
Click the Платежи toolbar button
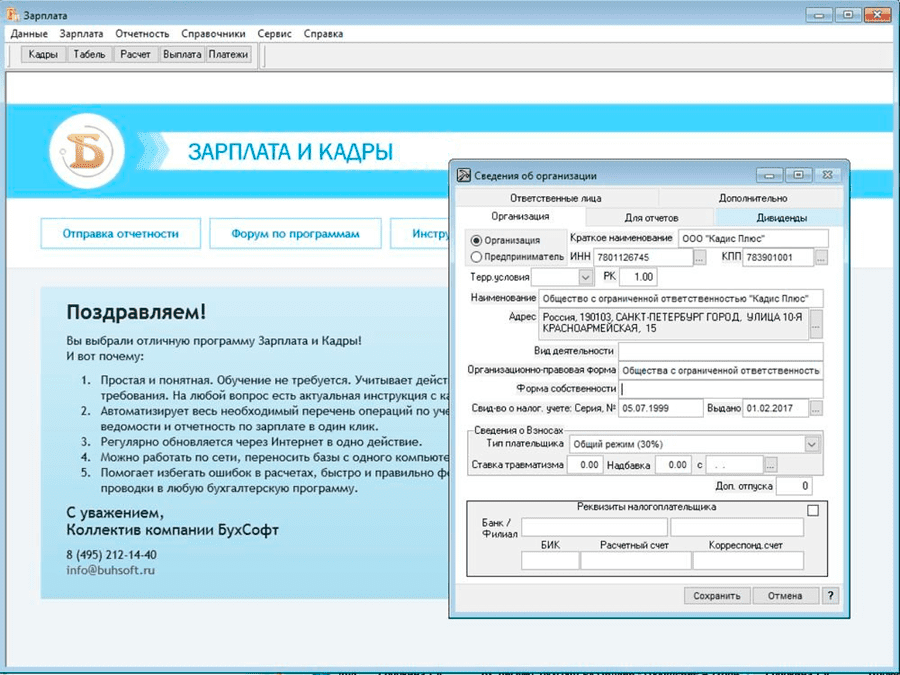coord(228,55)
